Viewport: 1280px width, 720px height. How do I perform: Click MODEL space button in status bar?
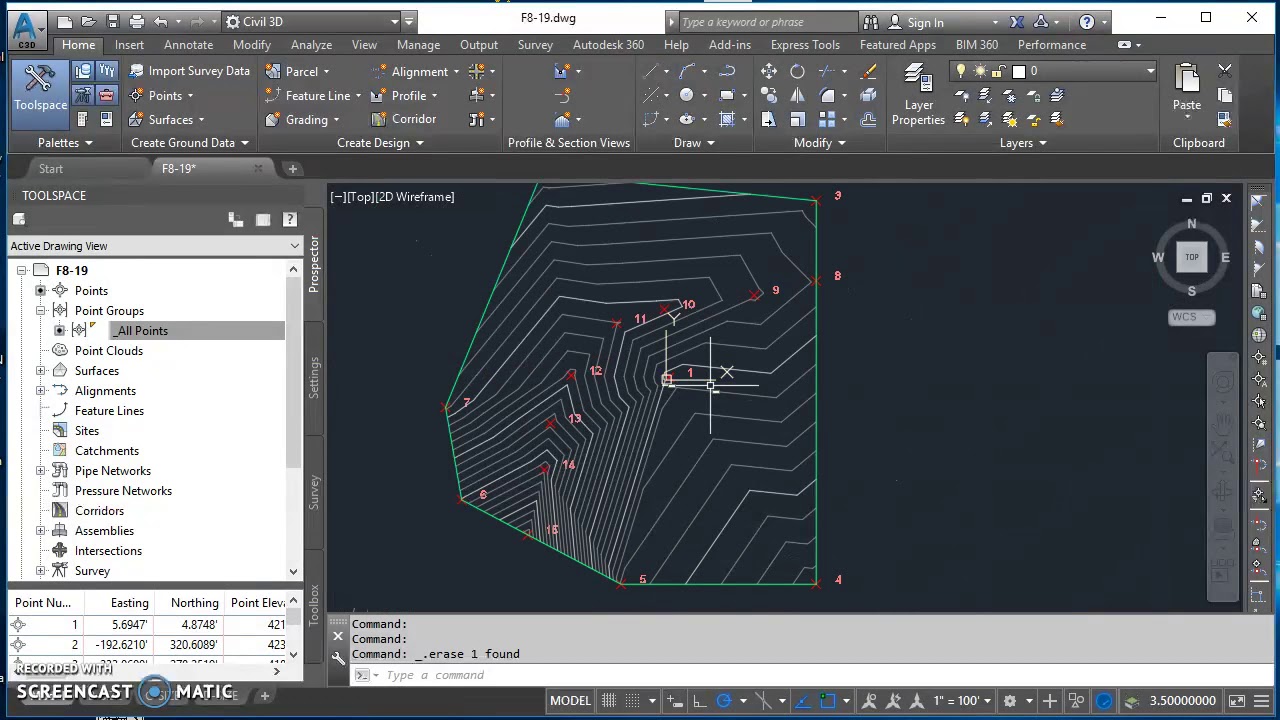pos(570,701)
